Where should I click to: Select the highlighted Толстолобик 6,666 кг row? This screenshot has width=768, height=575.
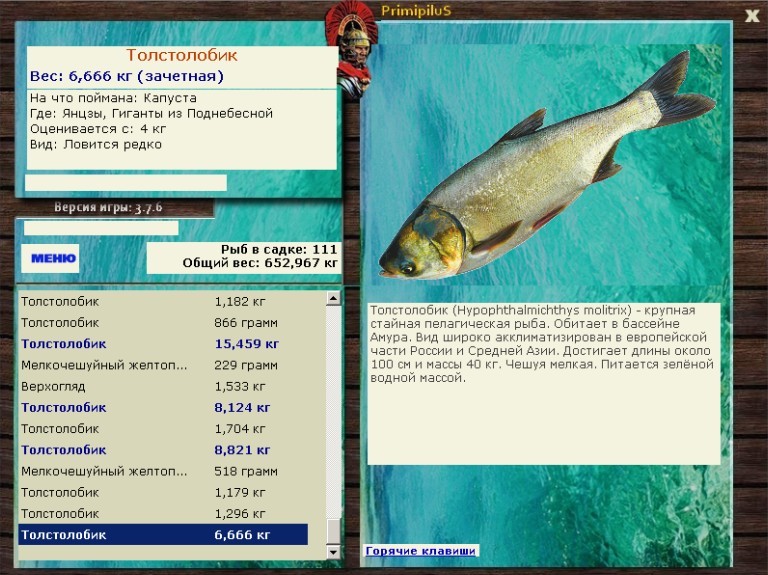163,535
